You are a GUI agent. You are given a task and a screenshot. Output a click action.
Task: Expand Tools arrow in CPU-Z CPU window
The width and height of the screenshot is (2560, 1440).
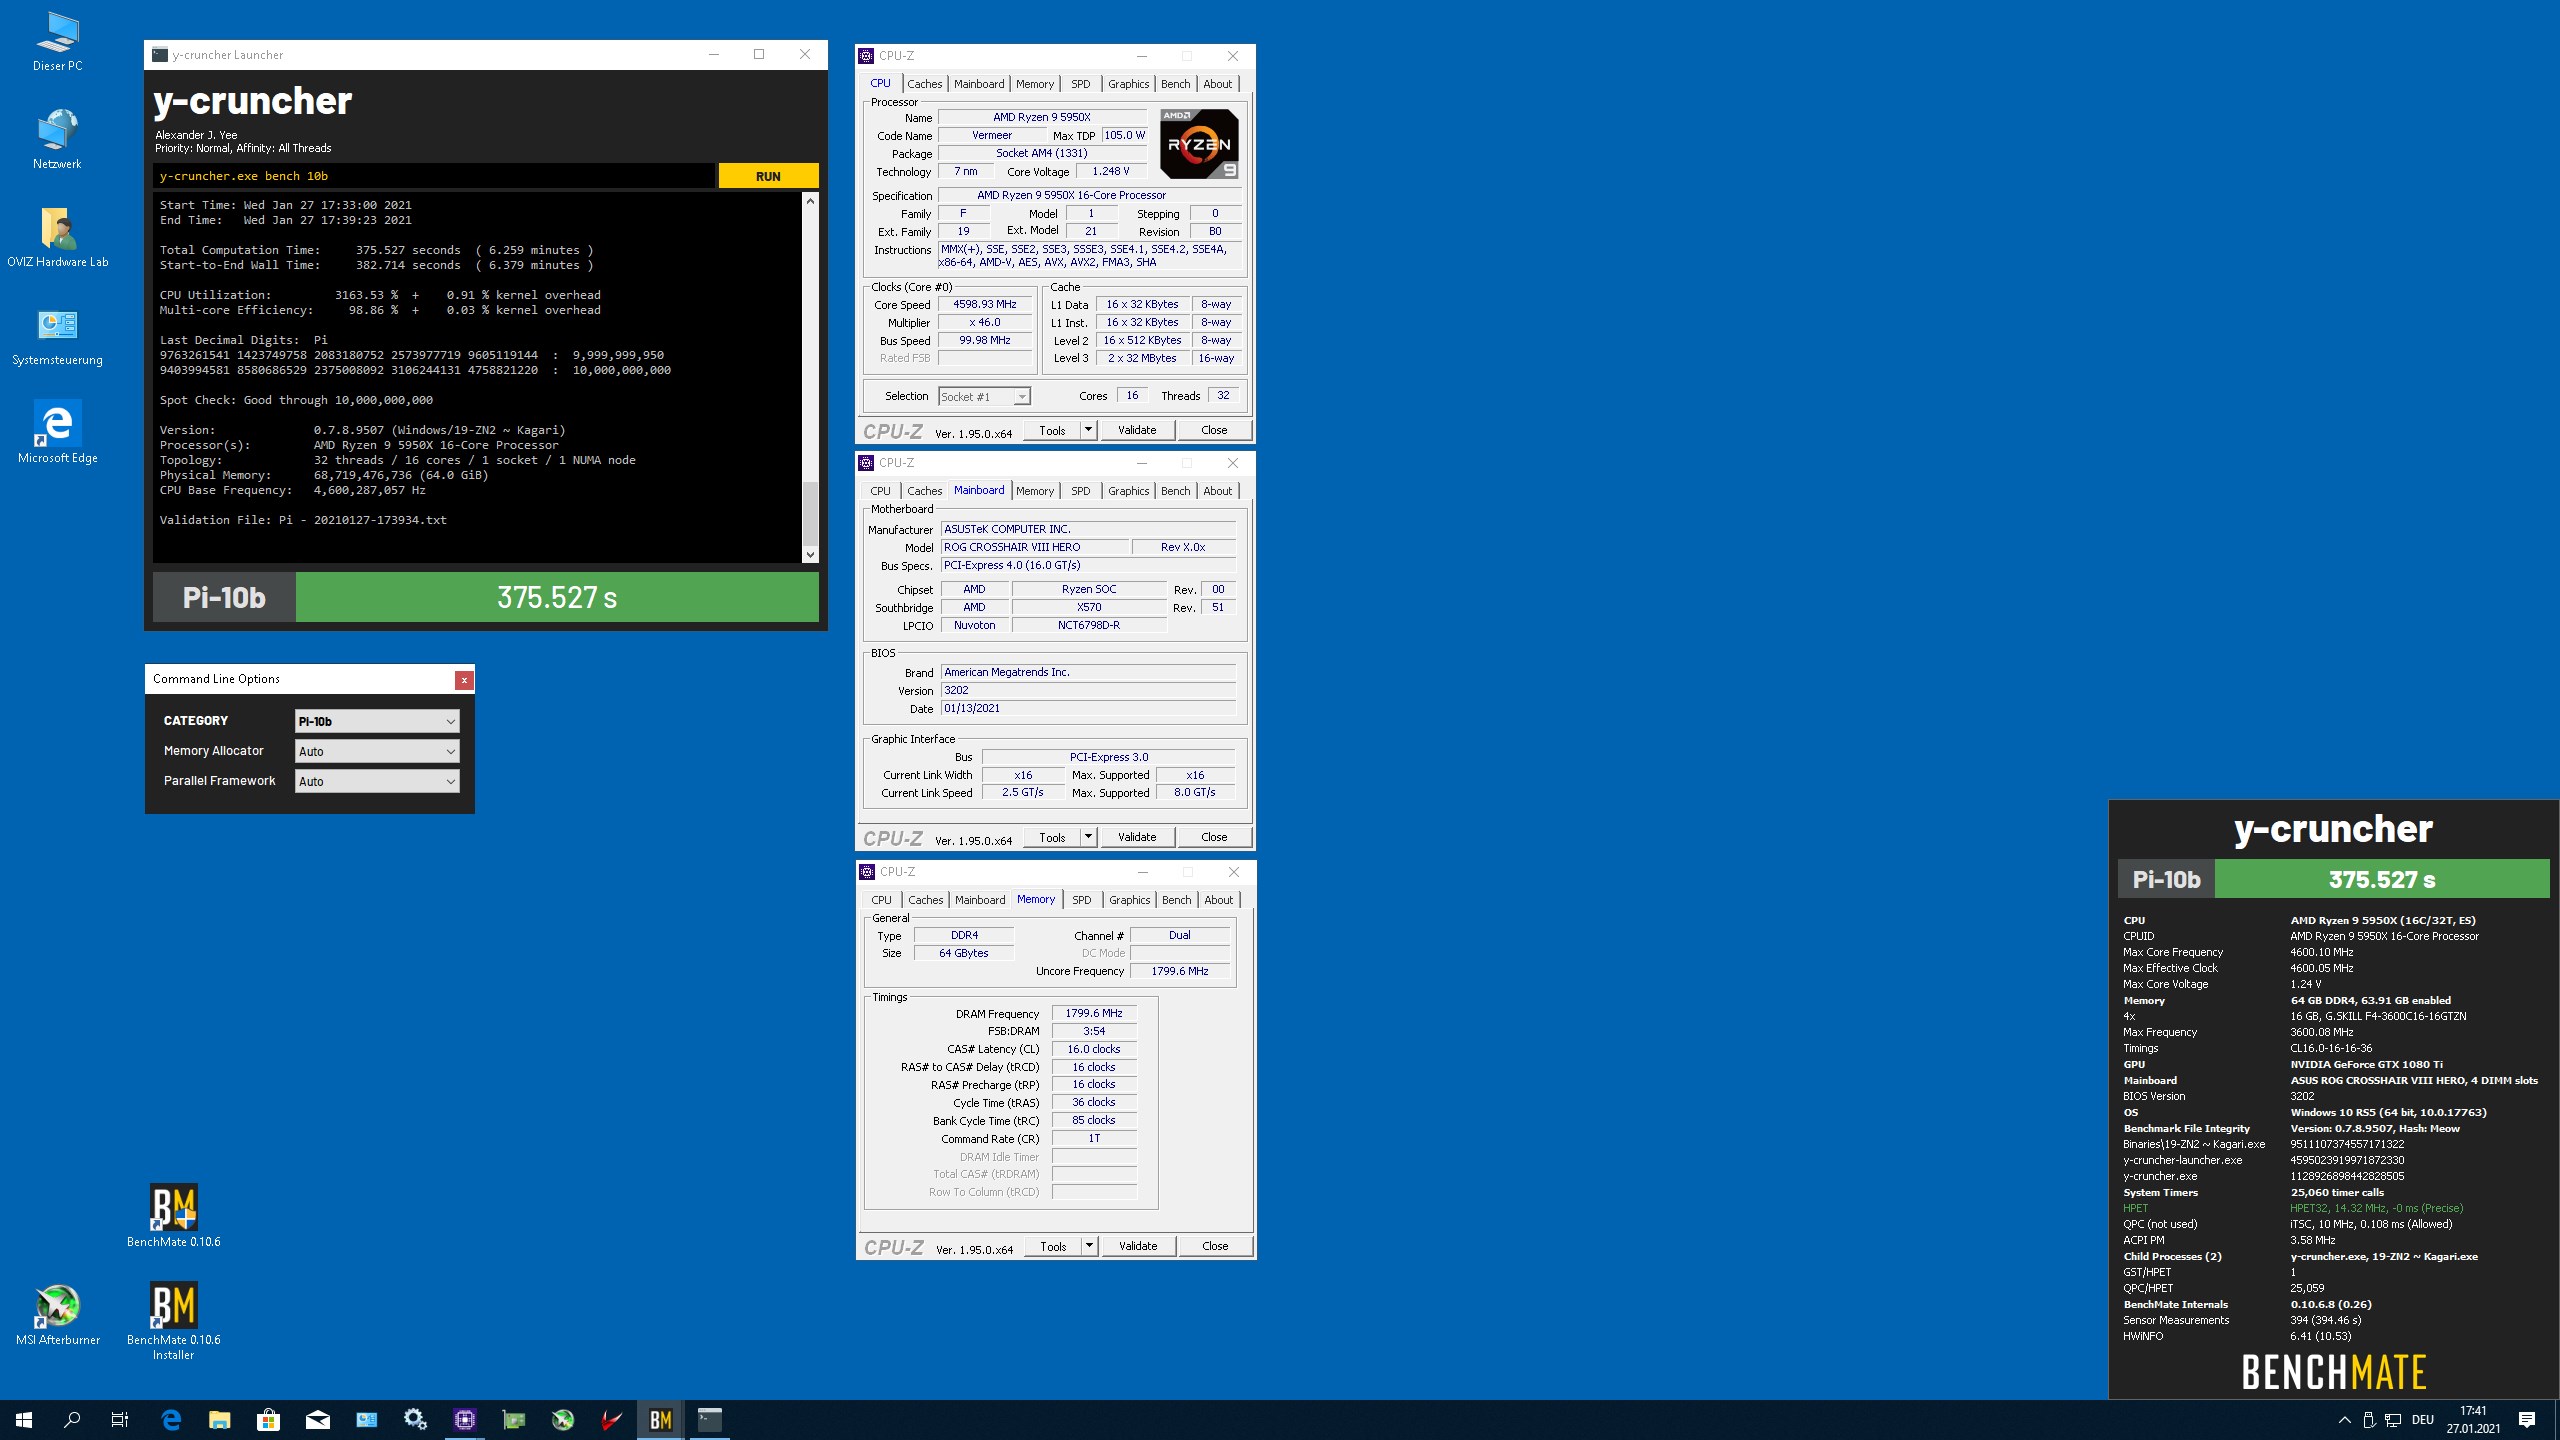(x=1088, y=430)
